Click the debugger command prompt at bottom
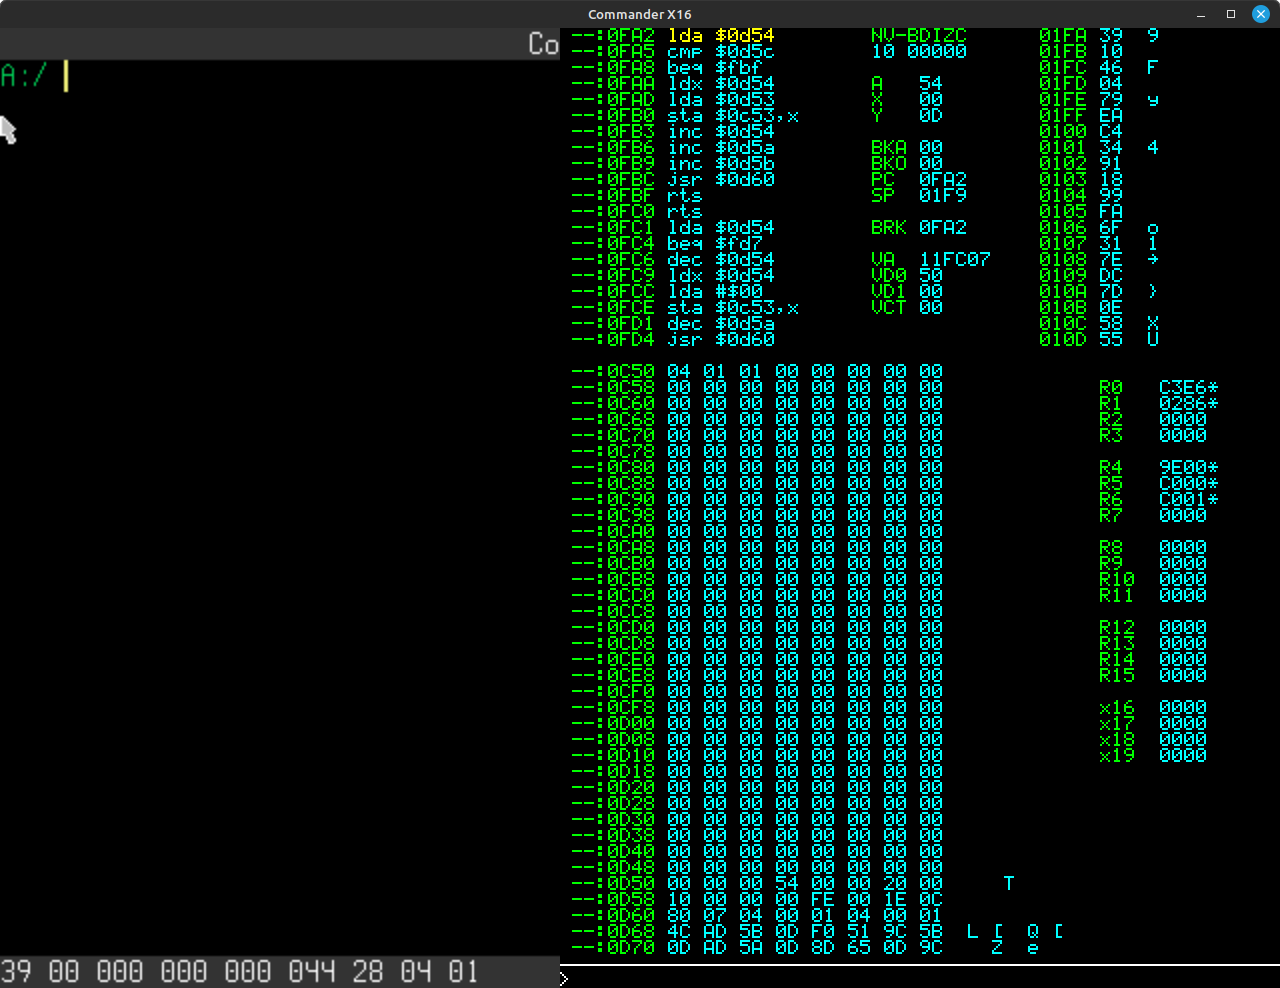Screen dimensions: 1280x988 coord(920,978)
